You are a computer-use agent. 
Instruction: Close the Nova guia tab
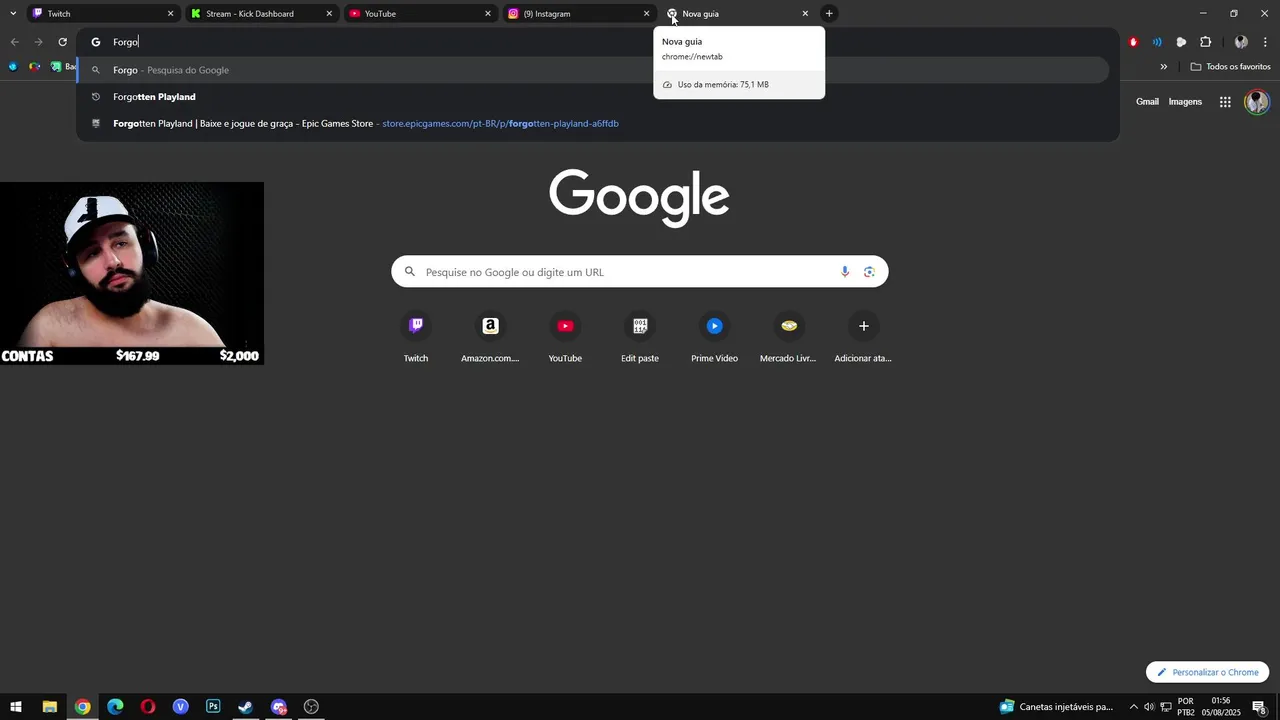pos(805,14)
